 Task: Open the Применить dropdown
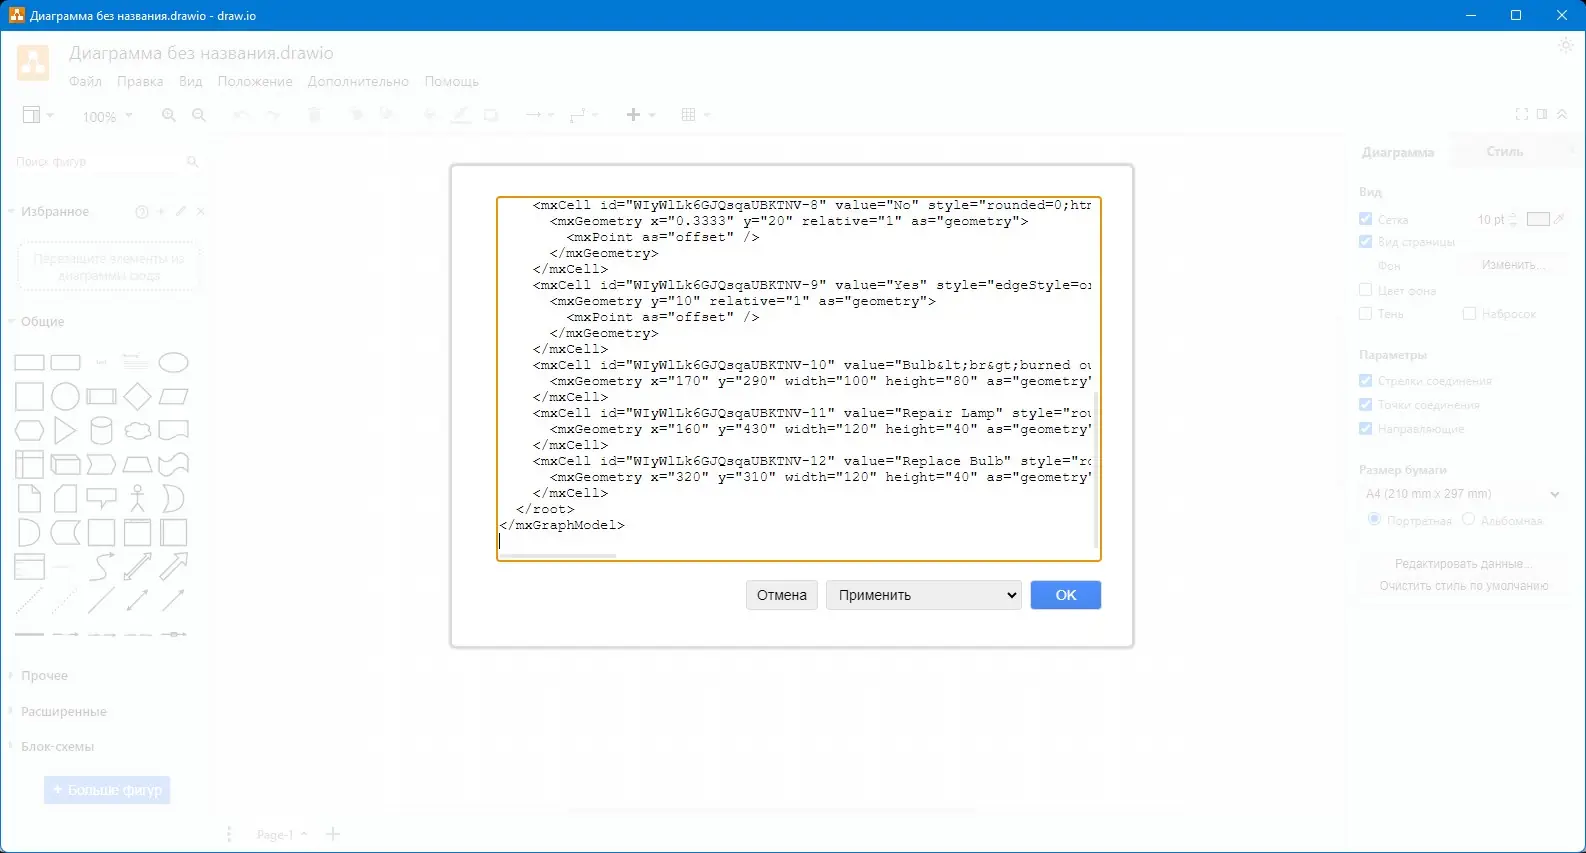(x=924, y=595)
